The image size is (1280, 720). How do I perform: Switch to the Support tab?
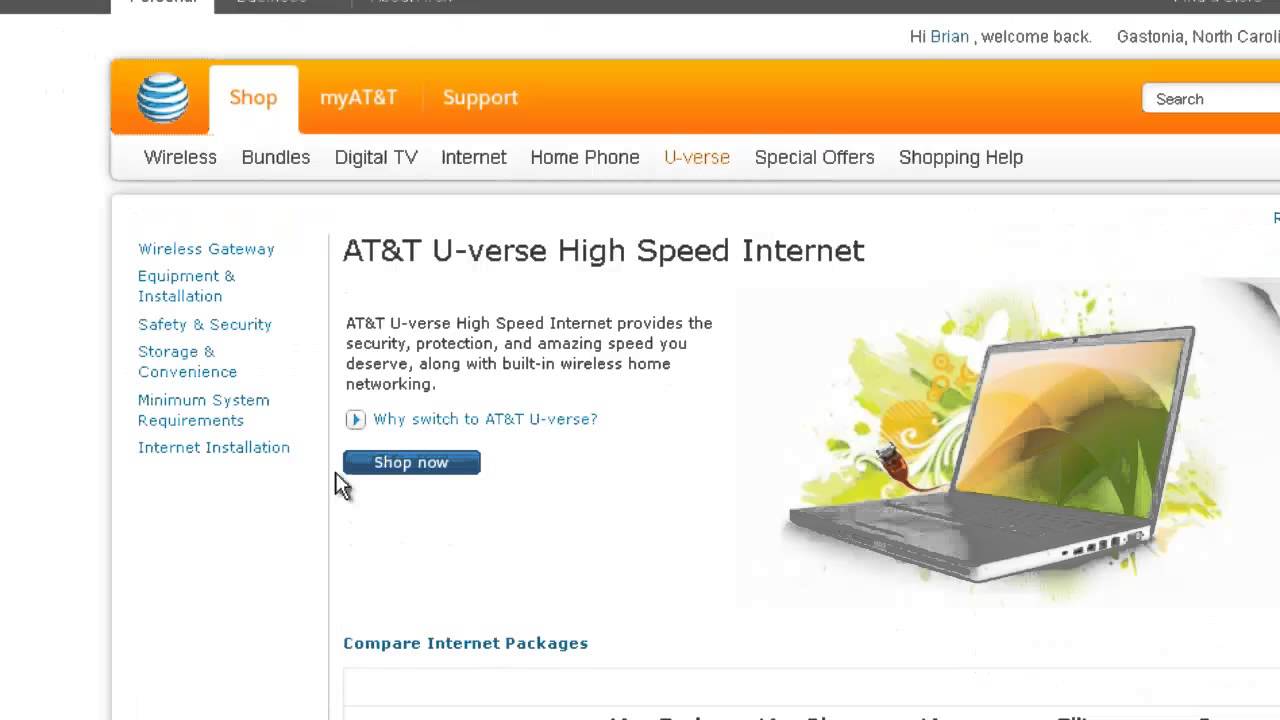(x=480, y=98)
